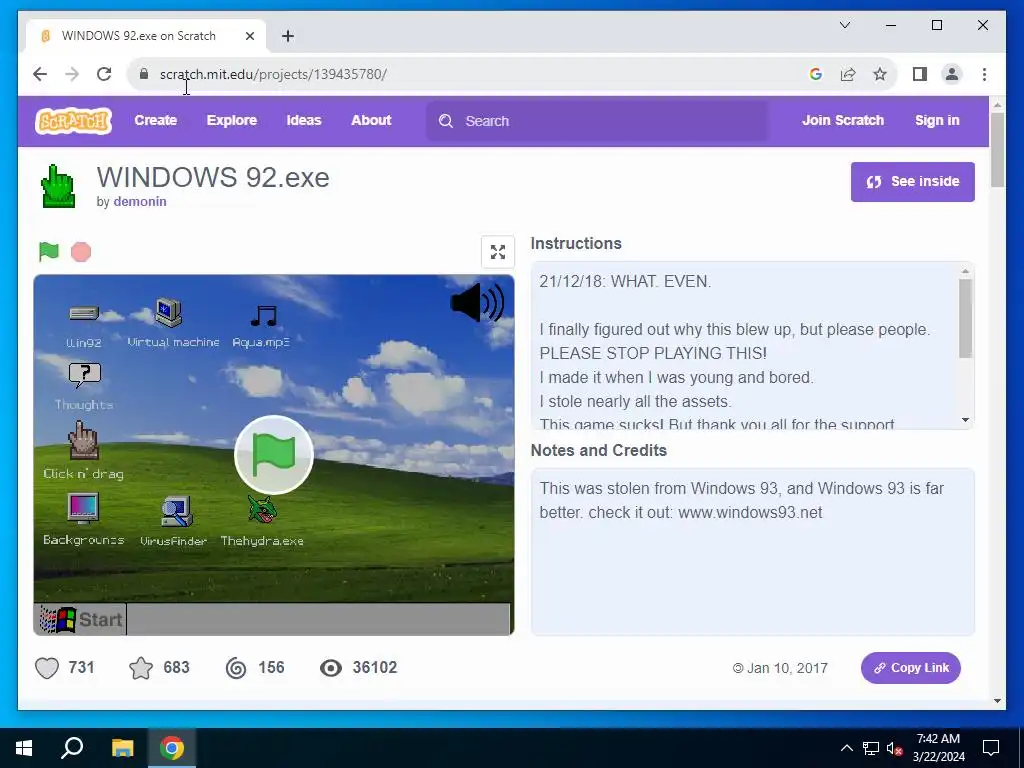
Task: Open the Aqua.mp3 music icon
Action: click(261, 325)
